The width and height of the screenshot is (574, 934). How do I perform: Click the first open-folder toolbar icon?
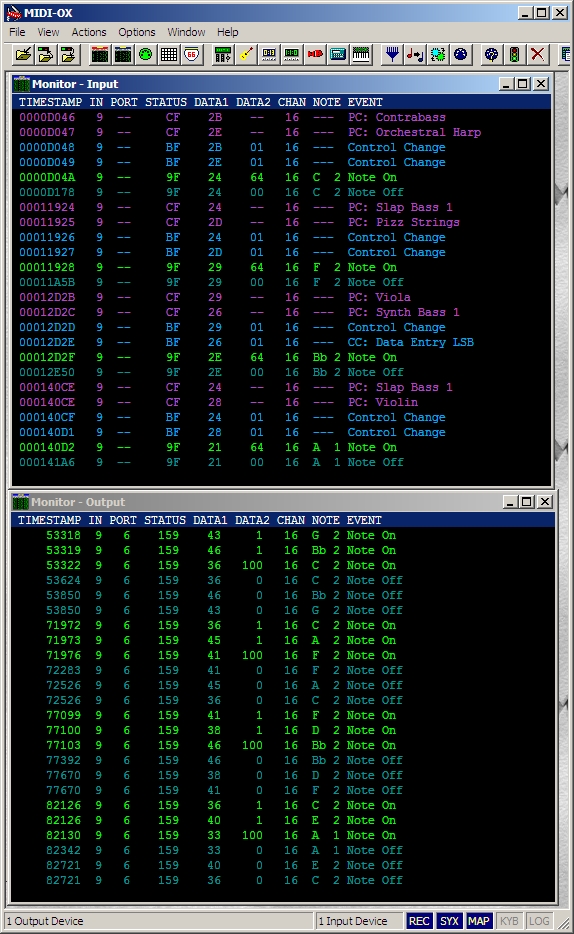[23, 55]
